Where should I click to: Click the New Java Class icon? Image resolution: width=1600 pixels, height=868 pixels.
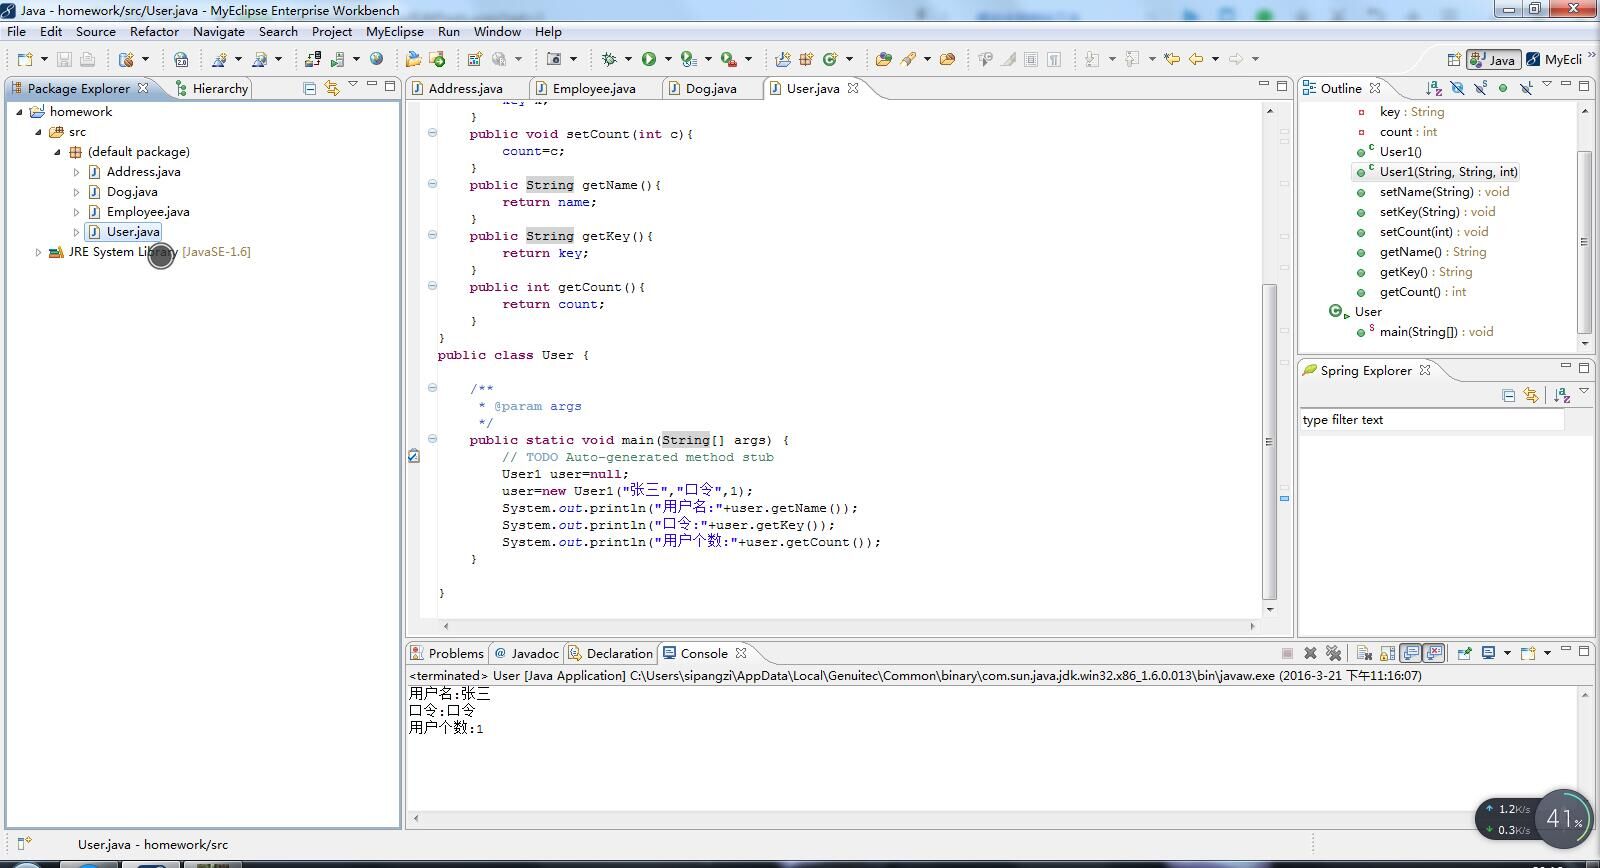click(x=830, y=59)
